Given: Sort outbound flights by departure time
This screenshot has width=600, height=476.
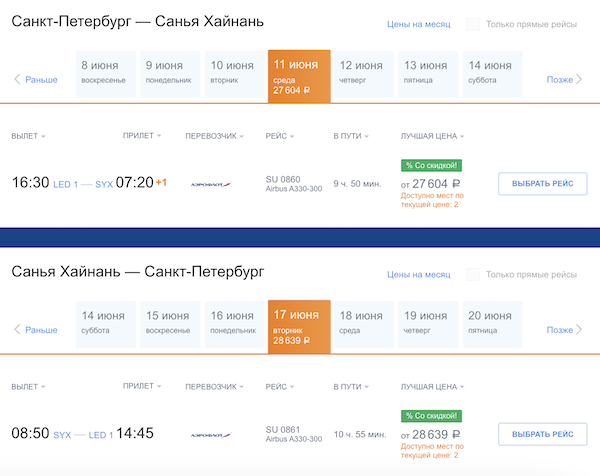Looking at the screenshot, I should pos(28,136).
